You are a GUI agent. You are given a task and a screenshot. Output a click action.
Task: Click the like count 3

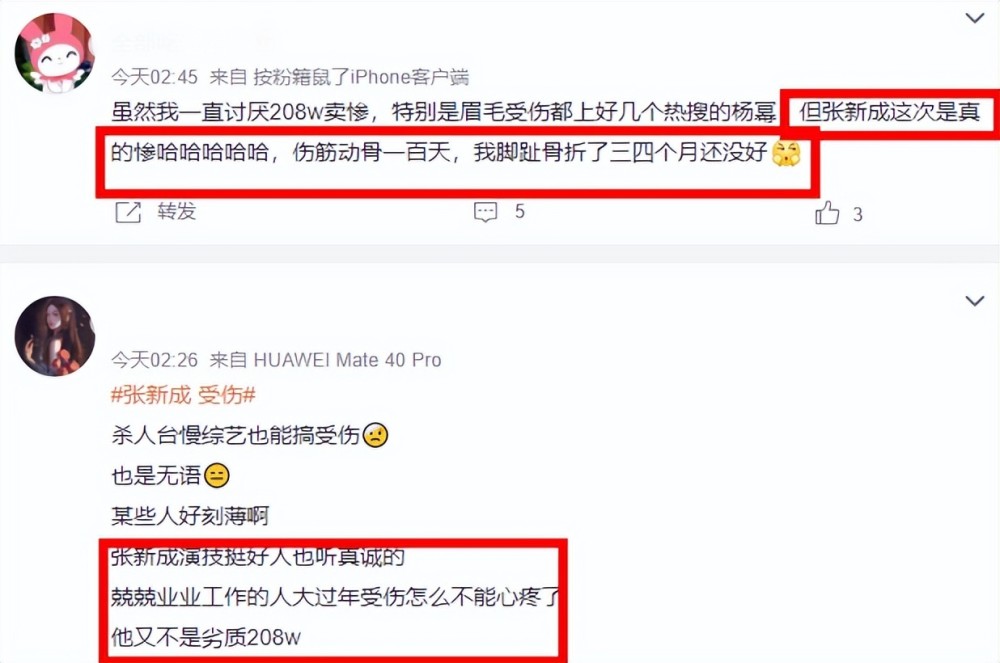pyautogui.click(x=858, y=215)
